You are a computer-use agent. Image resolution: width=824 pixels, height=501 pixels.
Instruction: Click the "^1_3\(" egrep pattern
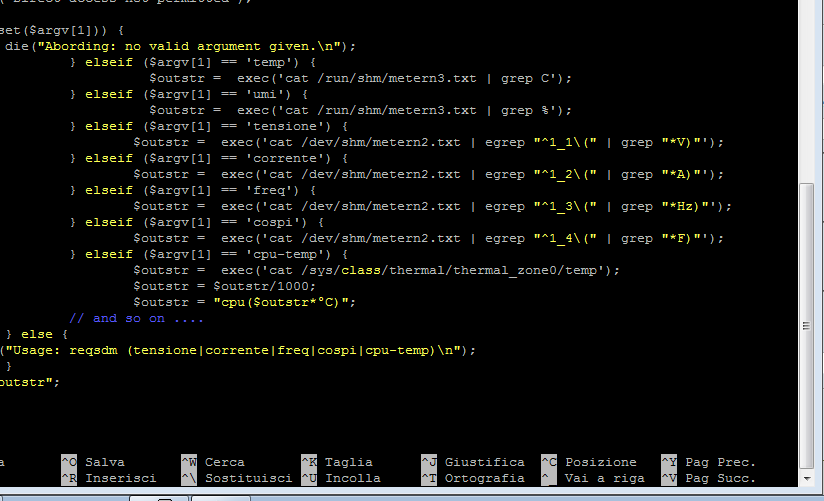[565, 207]
